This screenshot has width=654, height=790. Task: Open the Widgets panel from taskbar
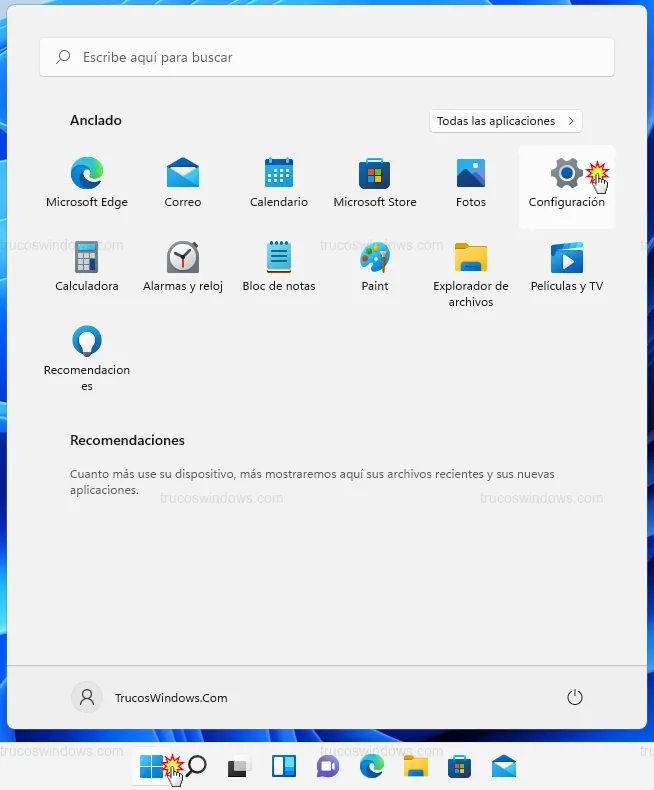283,767
